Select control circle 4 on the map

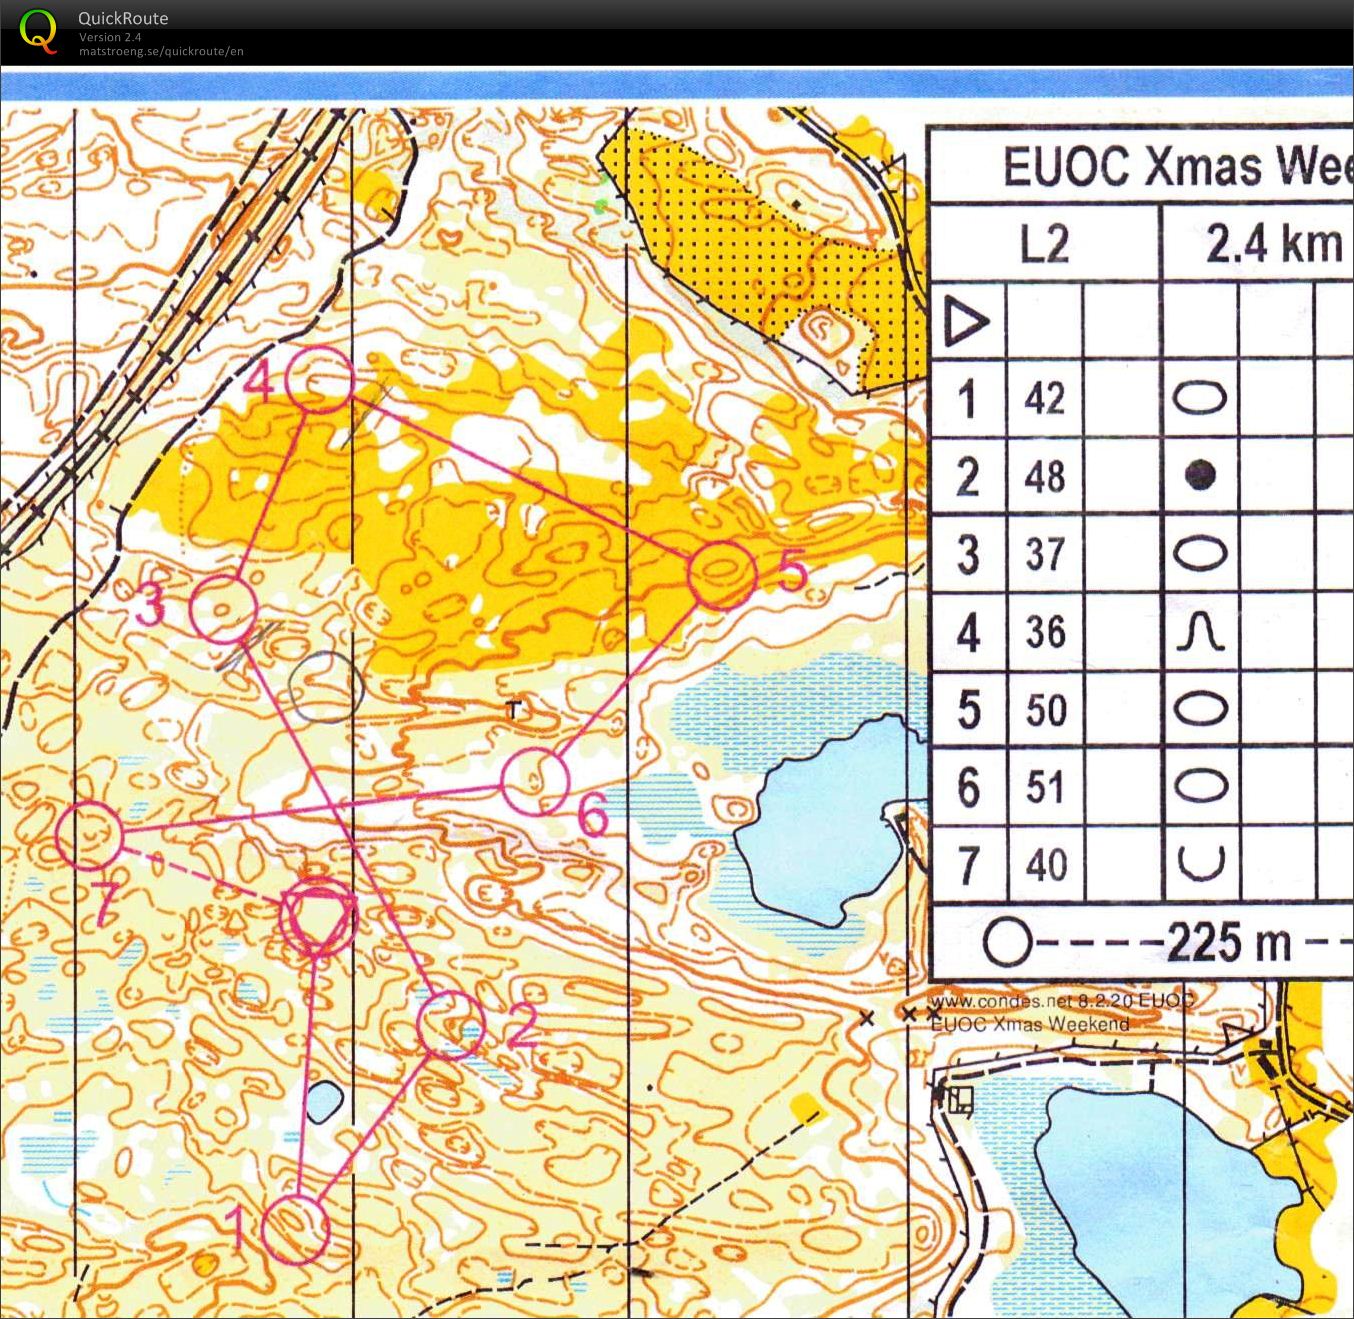320,379
